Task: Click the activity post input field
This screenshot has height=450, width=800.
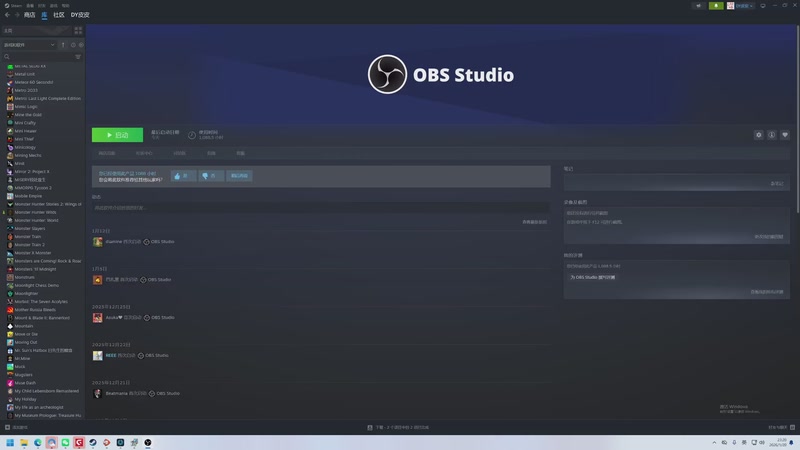Action: [321, 208]
